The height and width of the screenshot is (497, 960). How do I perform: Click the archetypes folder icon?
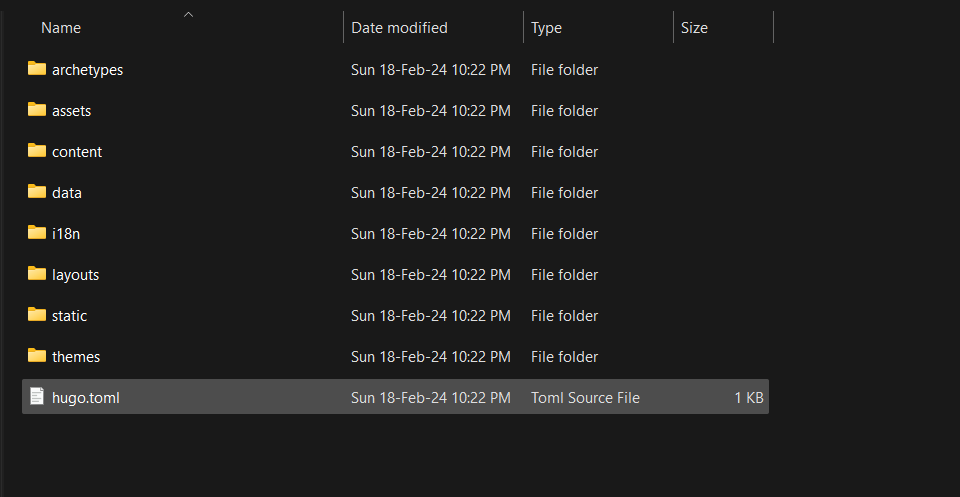37,69
